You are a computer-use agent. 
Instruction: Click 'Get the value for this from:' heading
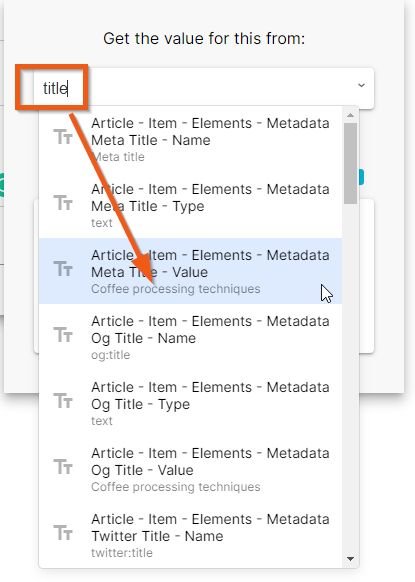point(204,38)
